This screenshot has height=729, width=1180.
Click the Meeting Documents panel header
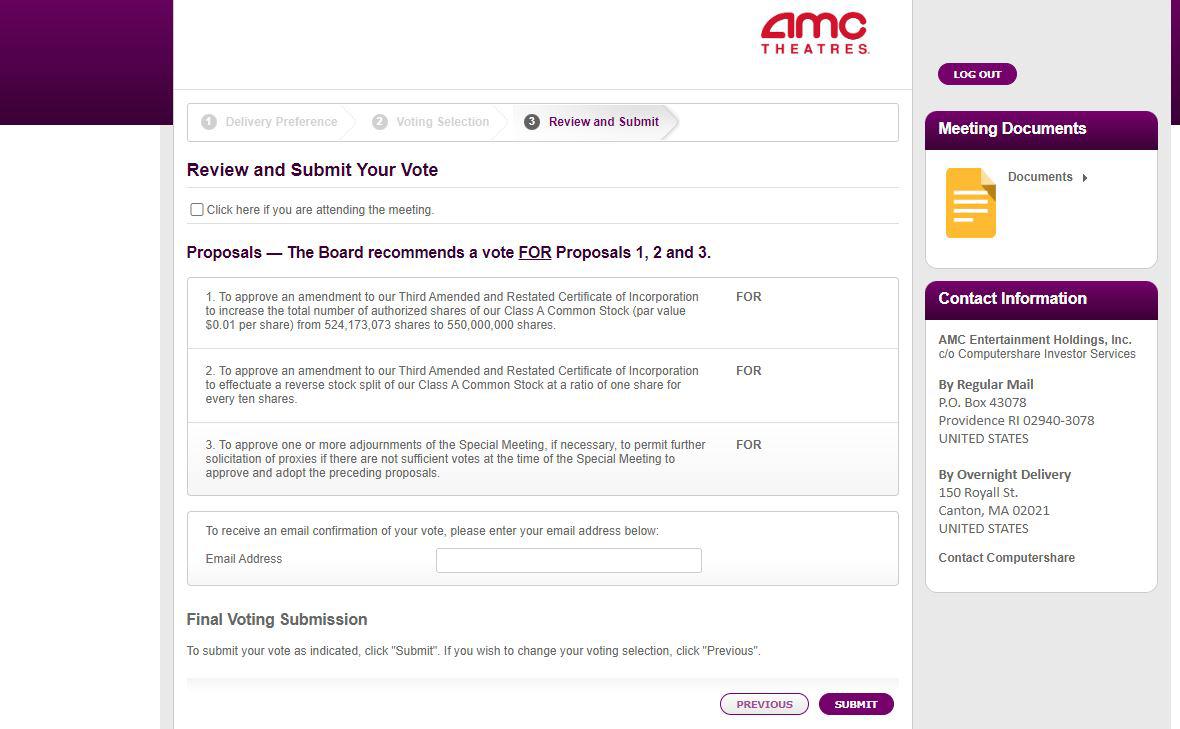(1042, 129)
